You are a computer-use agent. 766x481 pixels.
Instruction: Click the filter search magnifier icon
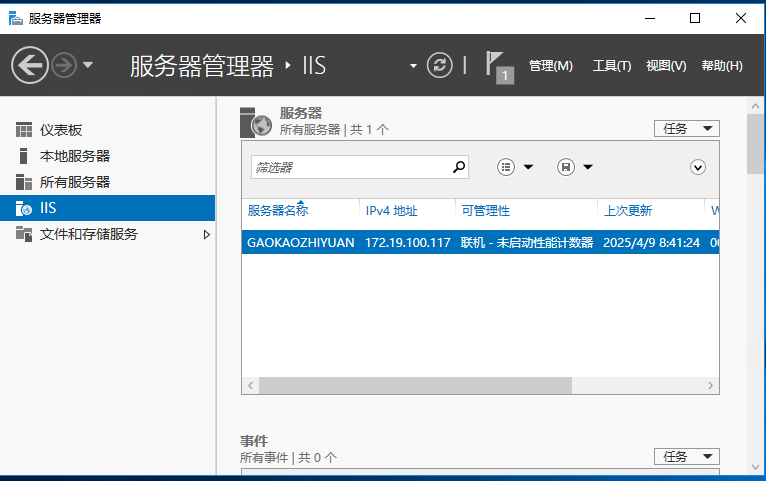tap(459, 167)
